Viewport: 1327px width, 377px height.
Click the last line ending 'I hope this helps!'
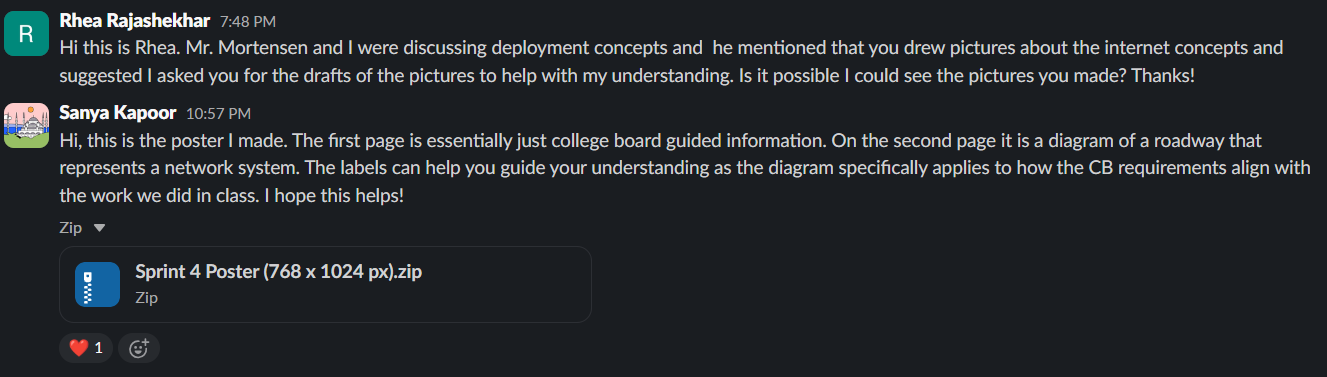point(232,195)
